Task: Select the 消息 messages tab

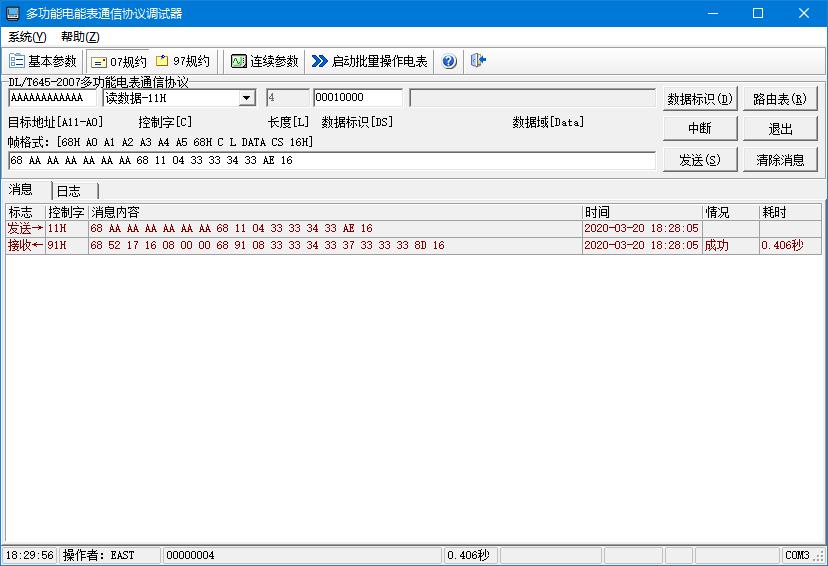Action: [21, 190]
